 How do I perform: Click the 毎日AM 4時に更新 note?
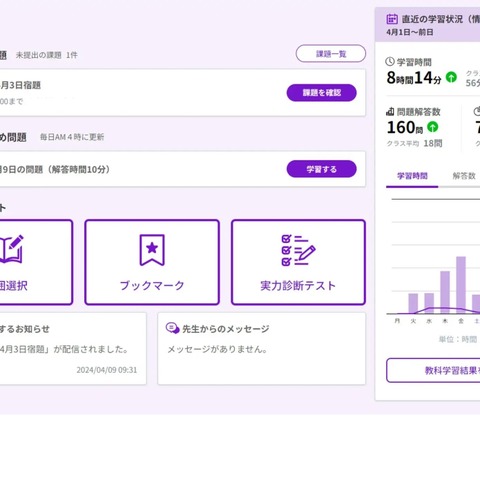(72, 137)
